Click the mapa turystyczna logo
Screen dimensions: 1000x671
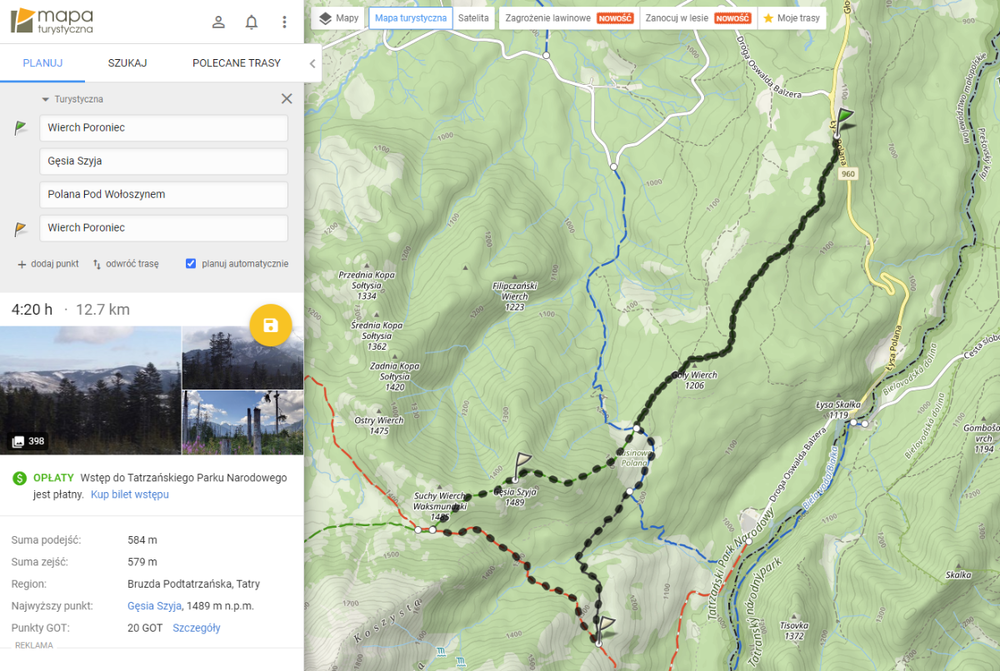tap(52, 21)
